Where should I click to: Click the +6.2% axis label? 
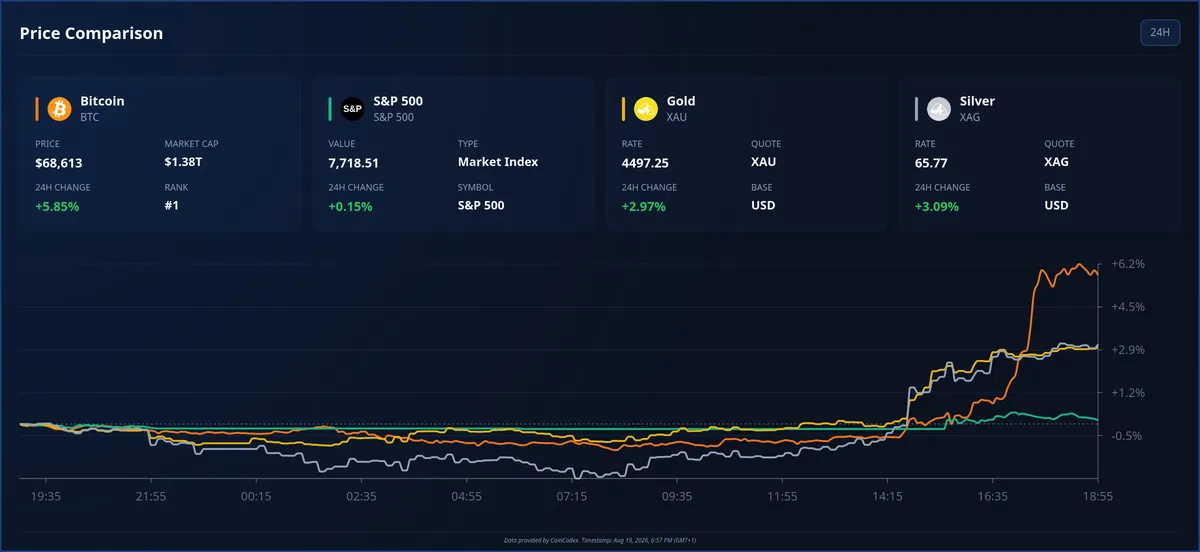tap(1127, 264)
